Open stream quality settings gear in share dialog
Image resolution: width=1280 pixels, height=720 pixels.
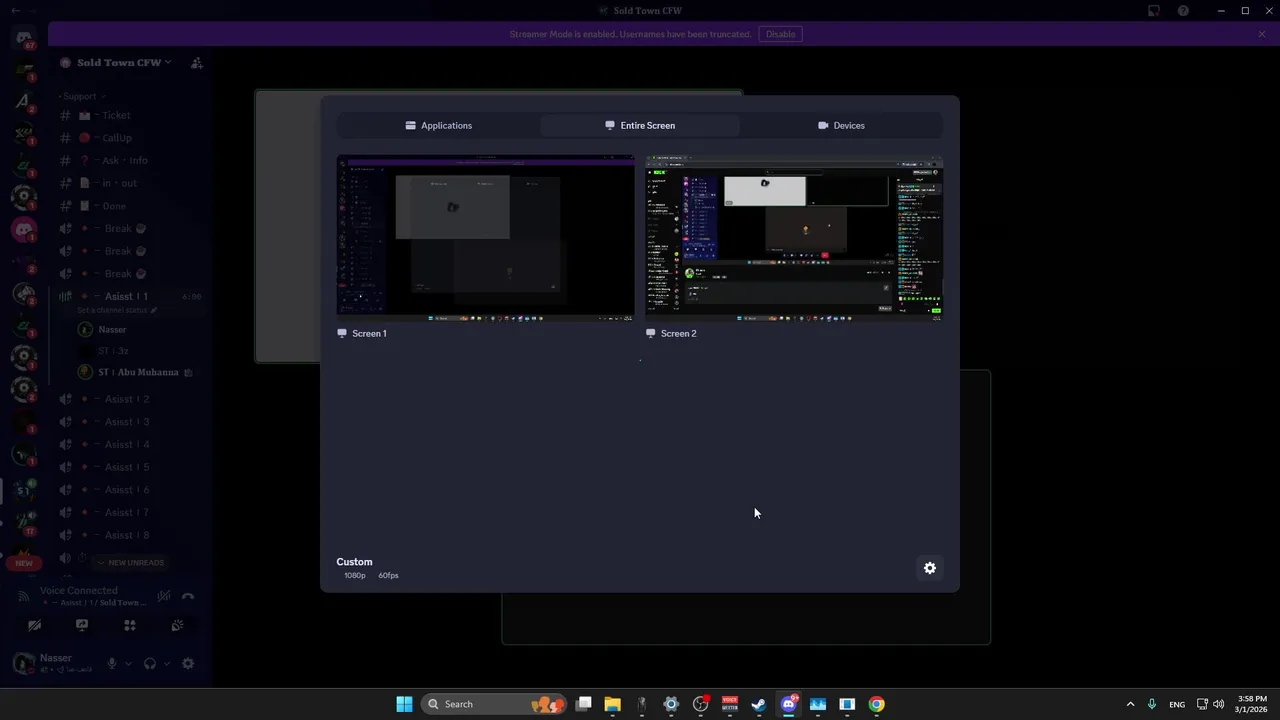click(930, 568)
